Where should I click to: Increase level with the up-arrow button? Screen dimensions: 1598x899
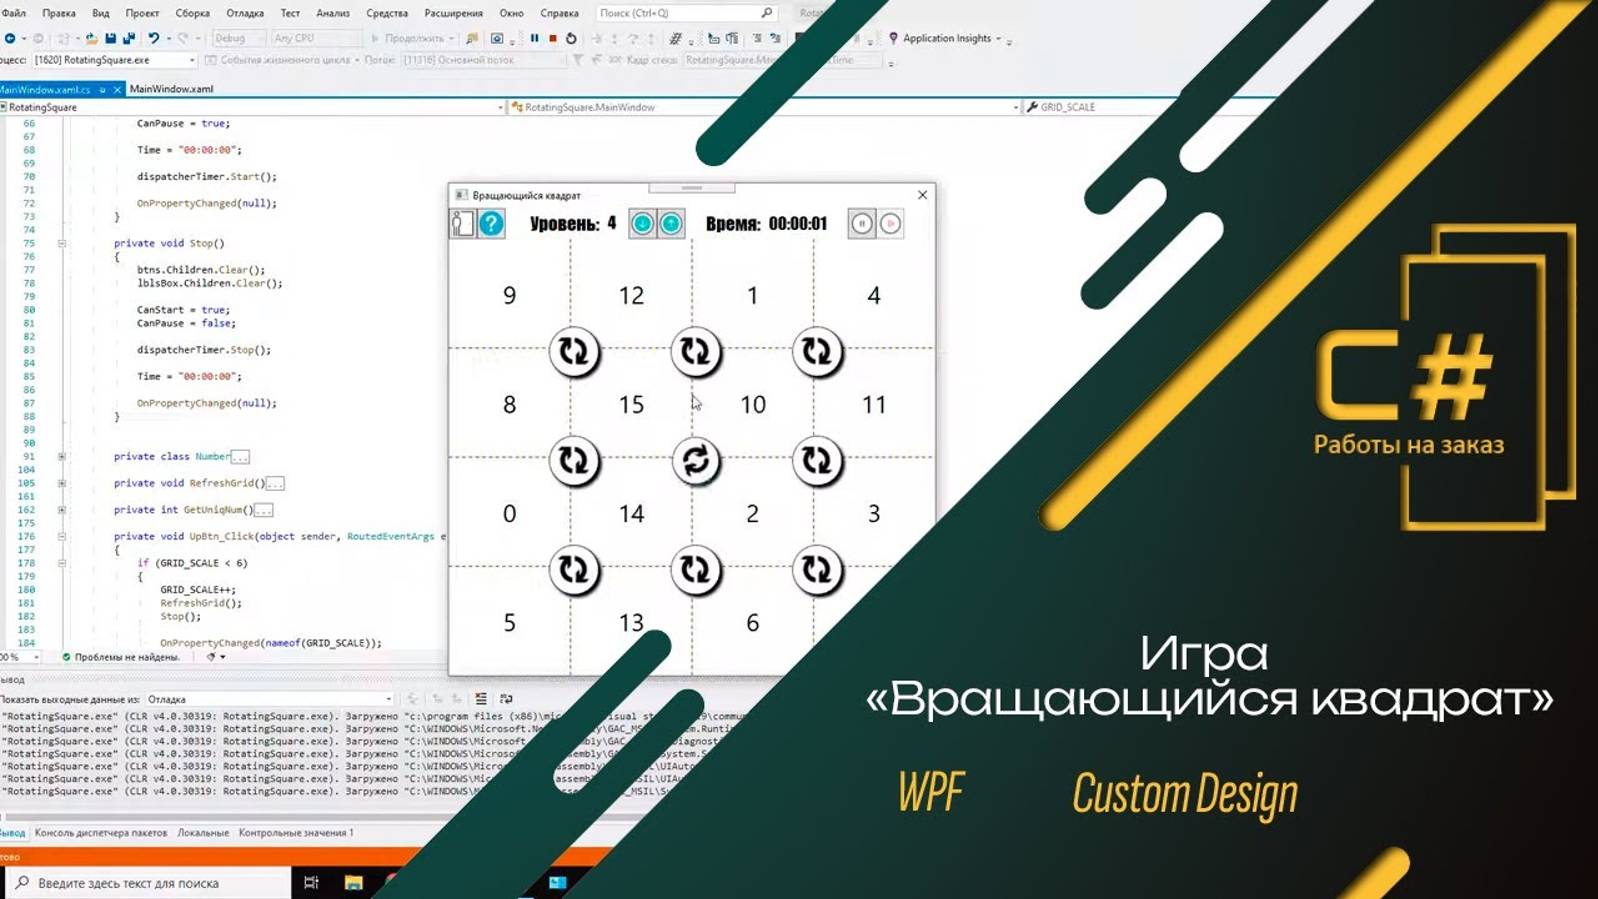click(x=671, y=223)
